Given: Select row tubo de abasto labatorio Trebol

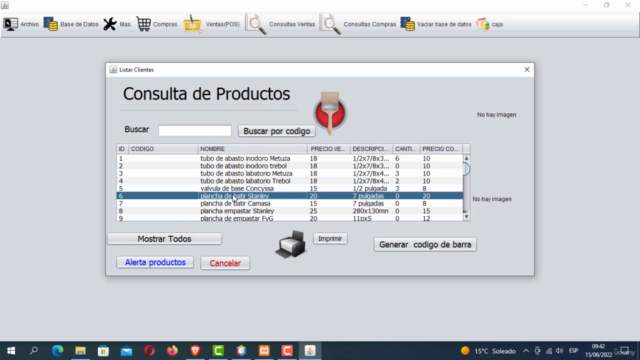Looking at the screenshot, I should 290,181.
